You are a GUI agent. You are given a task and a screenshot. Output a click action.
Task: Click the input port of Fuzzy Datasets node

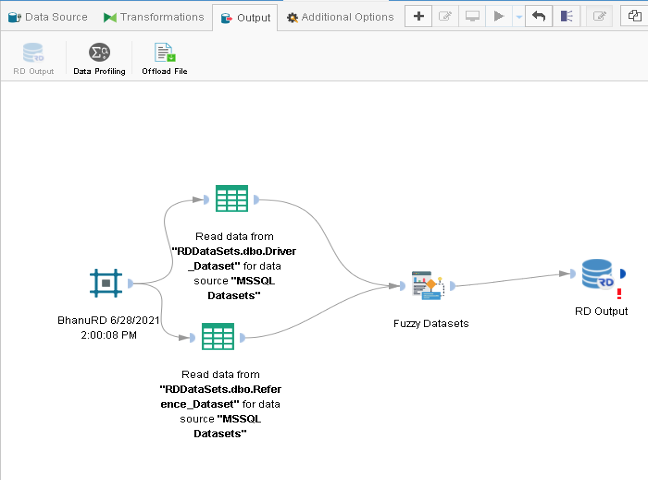(x=403, y=286)
